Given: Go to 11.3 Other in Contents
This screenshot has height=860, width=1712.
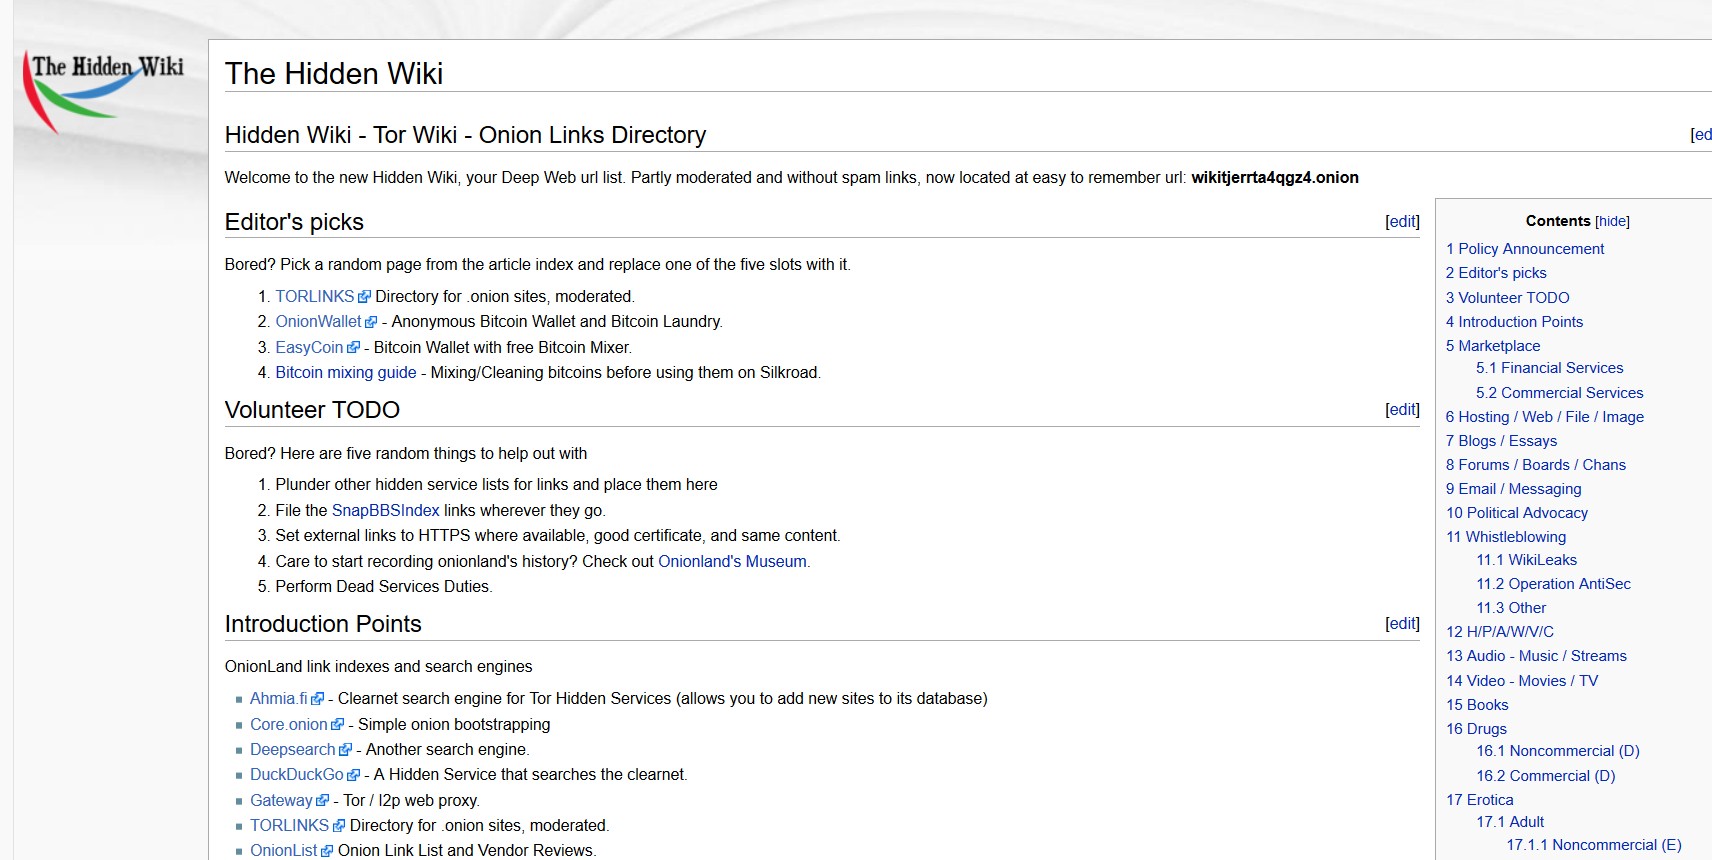Looking at the screenshot, I should point(1511,608).
